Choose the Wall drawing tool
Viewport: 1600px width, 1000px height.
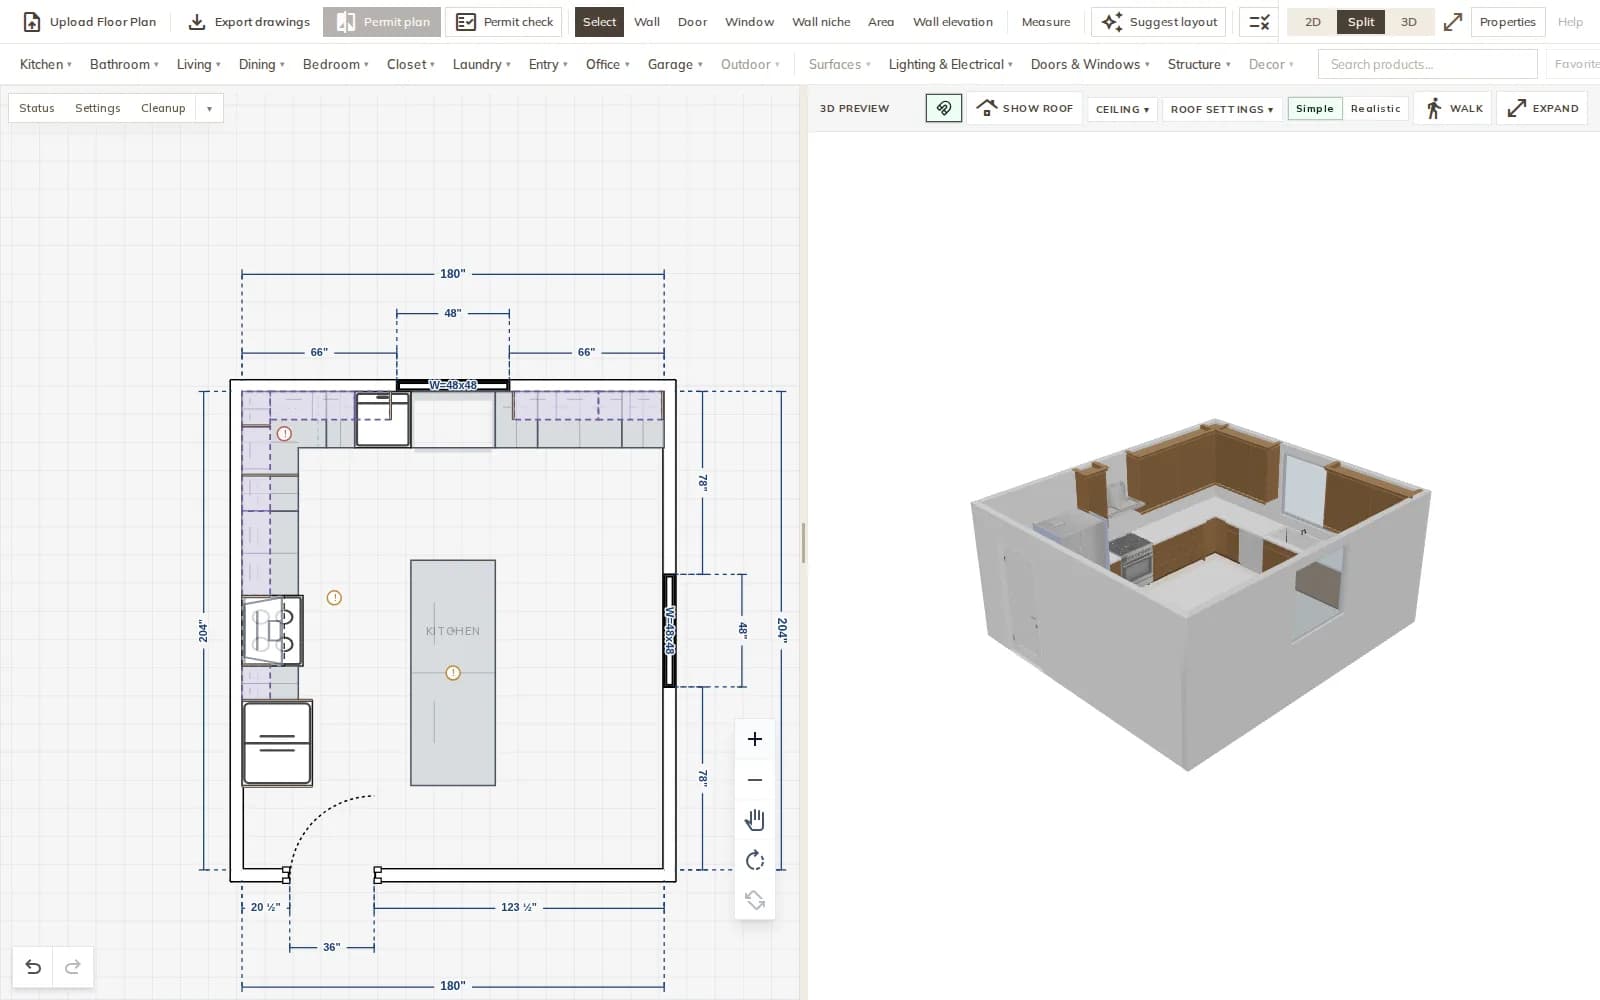pyautogui.click(x=647, y=22)
